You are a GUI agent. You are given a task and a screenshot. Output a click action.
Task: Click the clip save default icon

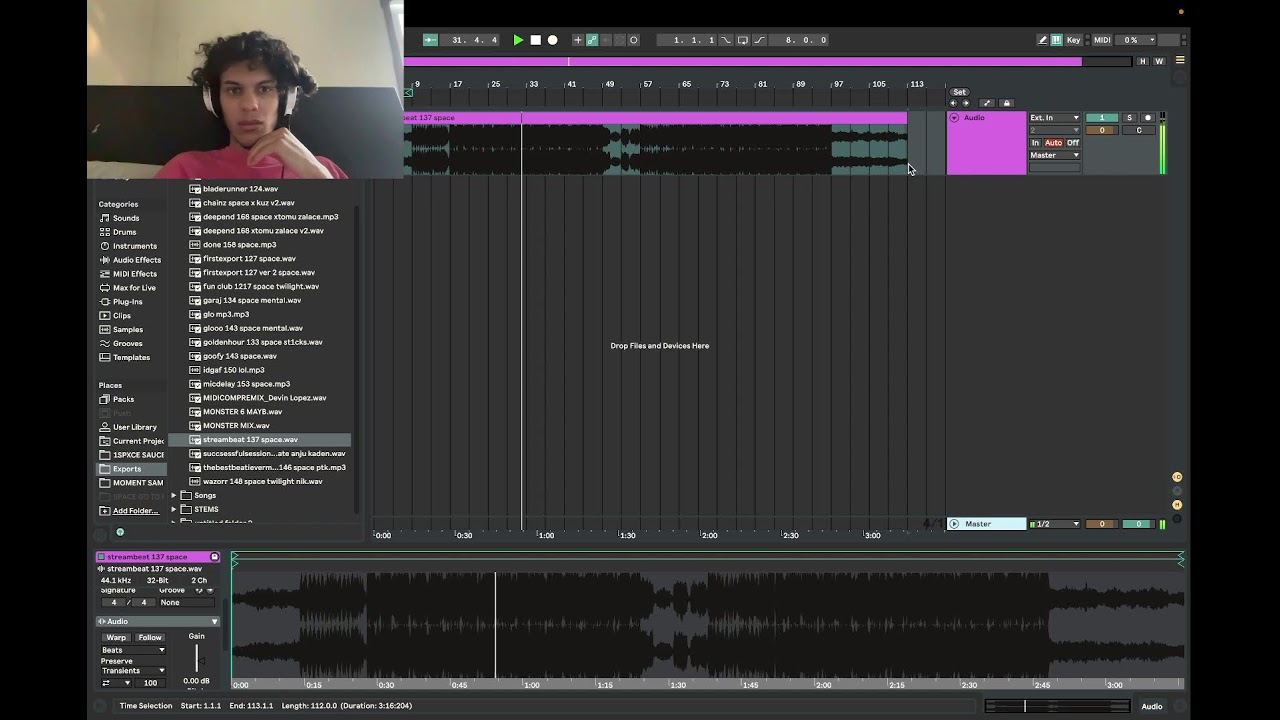pos(214,557)
